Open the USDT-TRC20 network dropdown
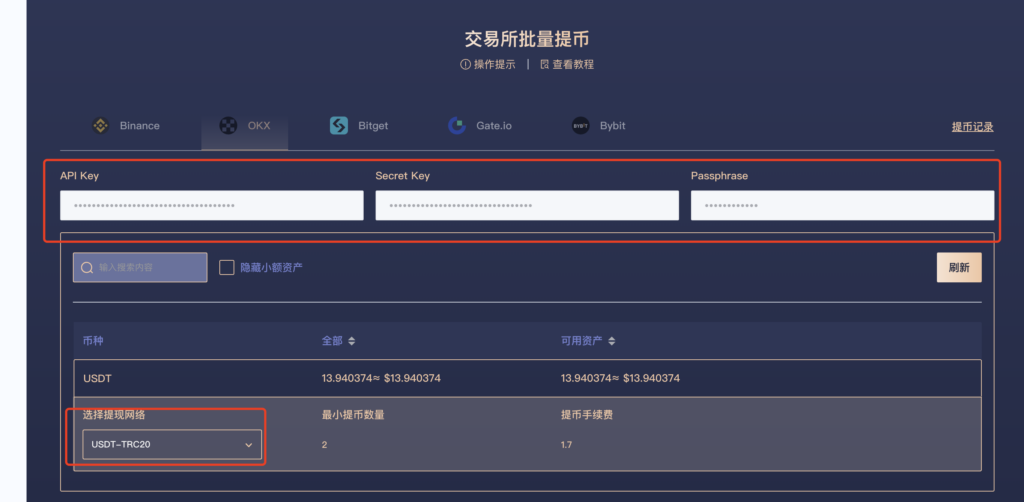The image size is (1024, 502). (172, 445)
